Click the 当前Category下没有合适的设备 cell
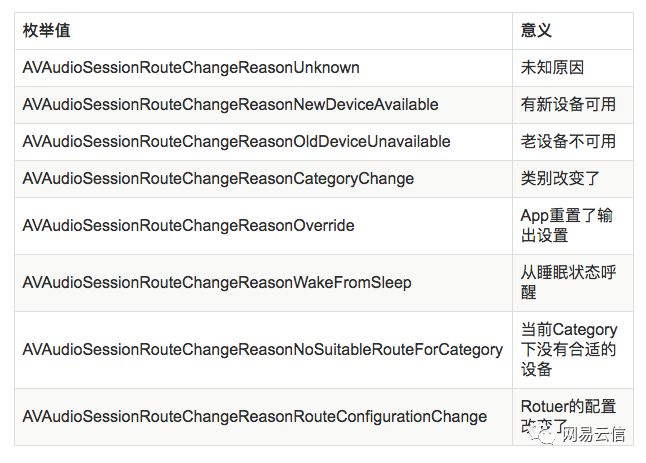Screen dimensions: 646x463 [568, 350]
